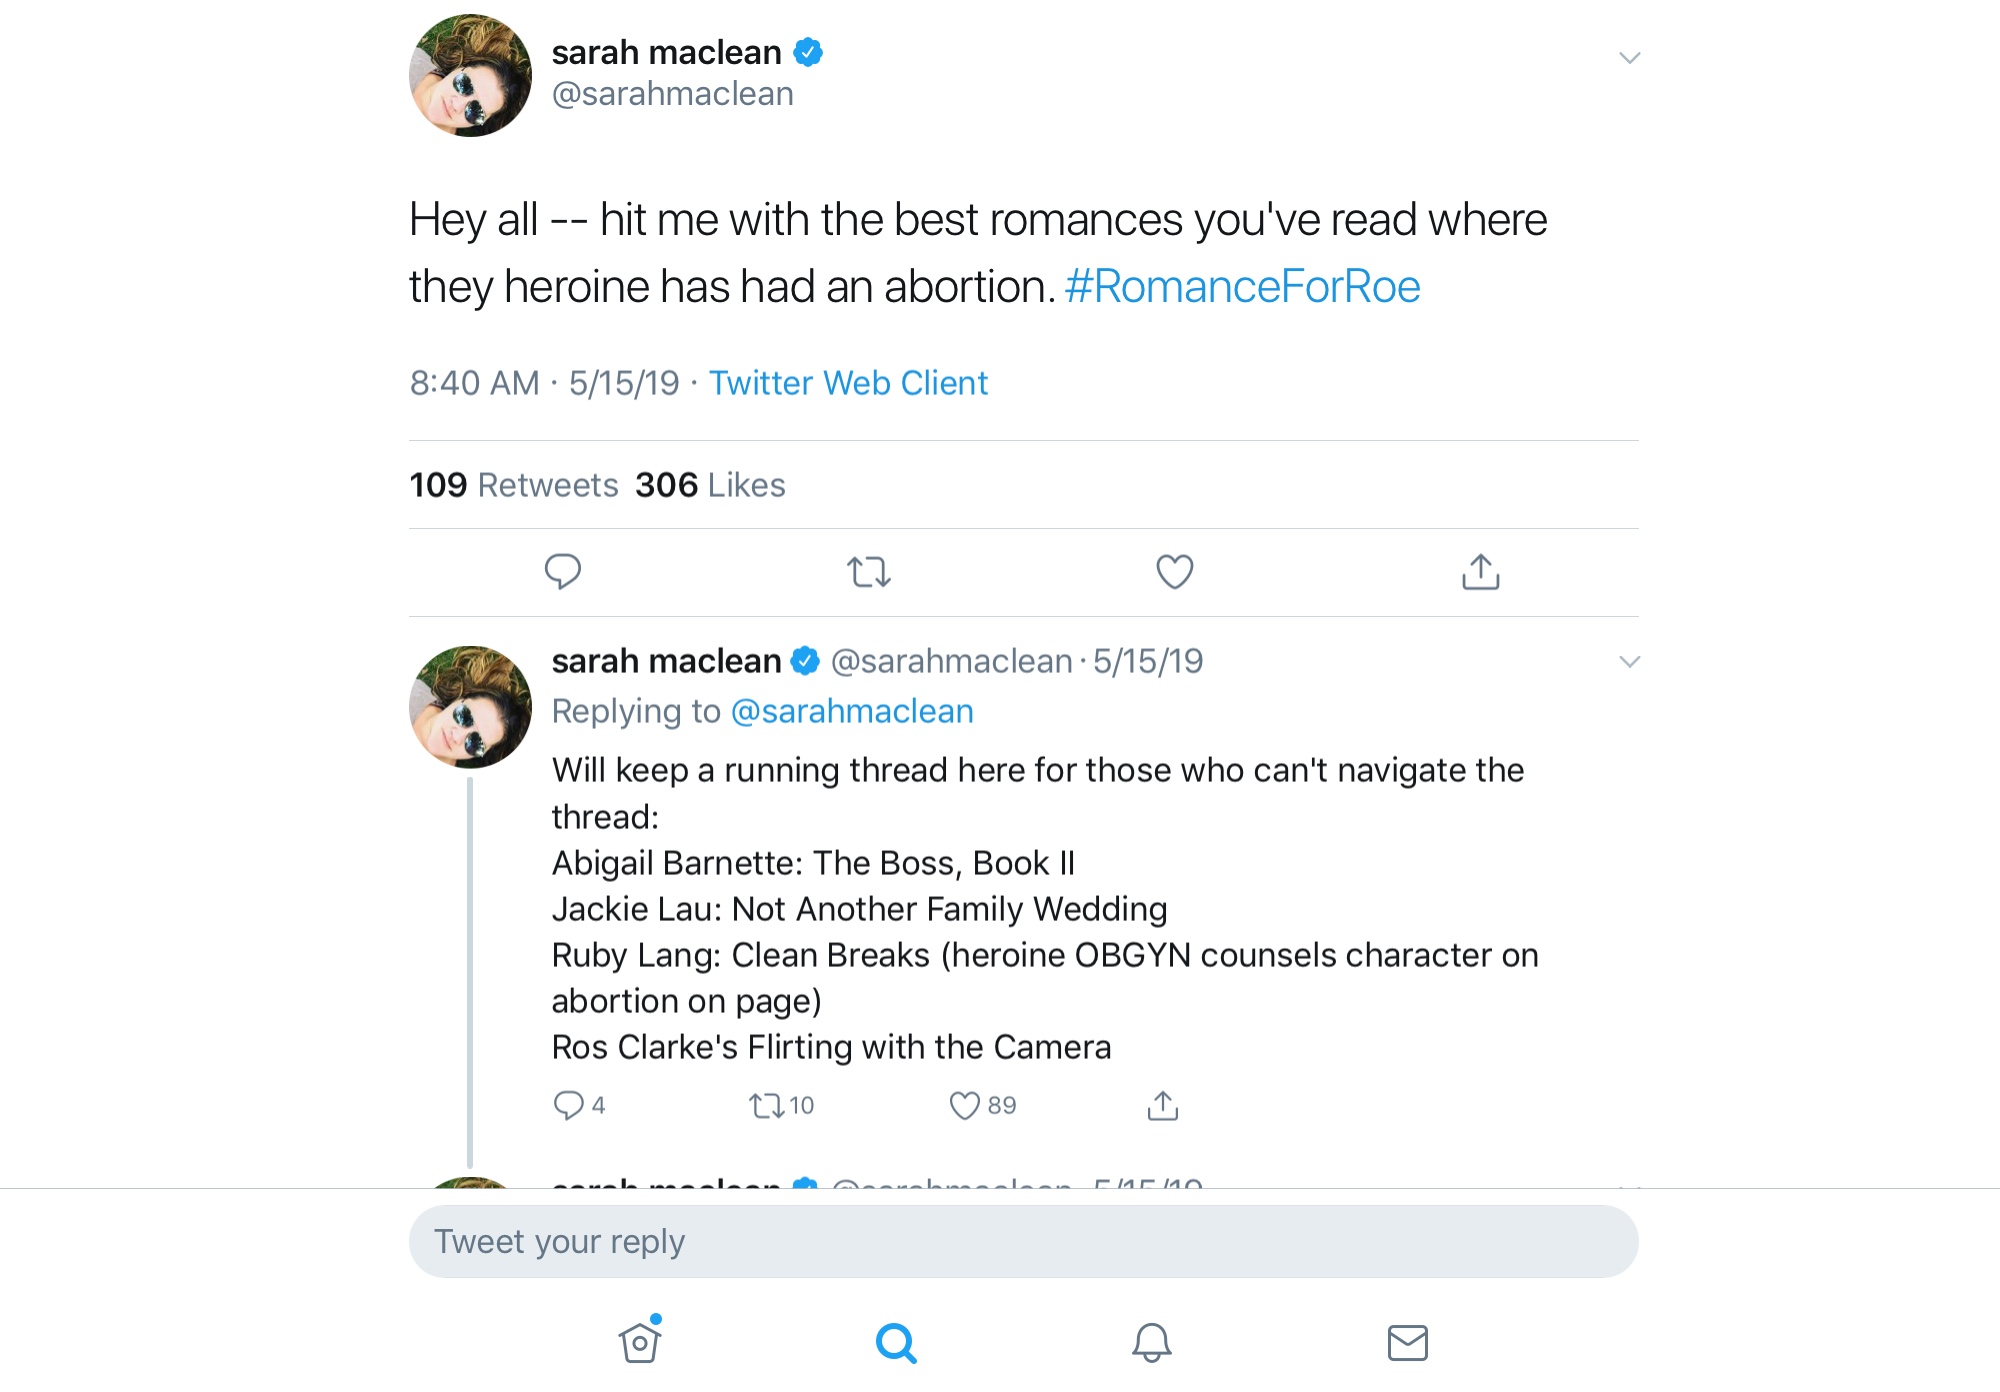Viewport: 2000px width, 1392px height.
Task: Reply to the main tweet via speech bubble
Action: pos(562,571)
